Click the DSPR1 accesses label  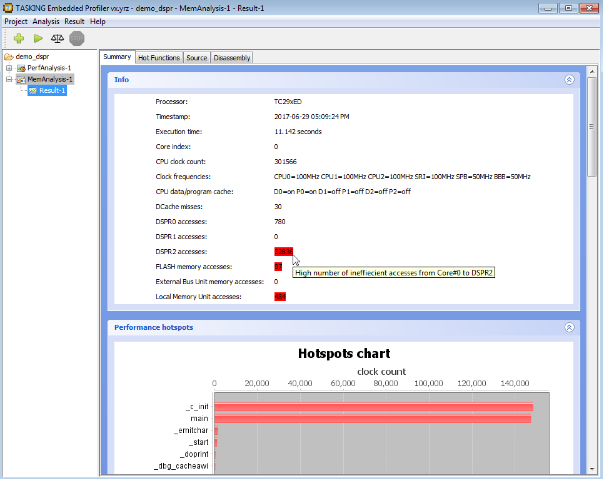(x=181, y=236)
